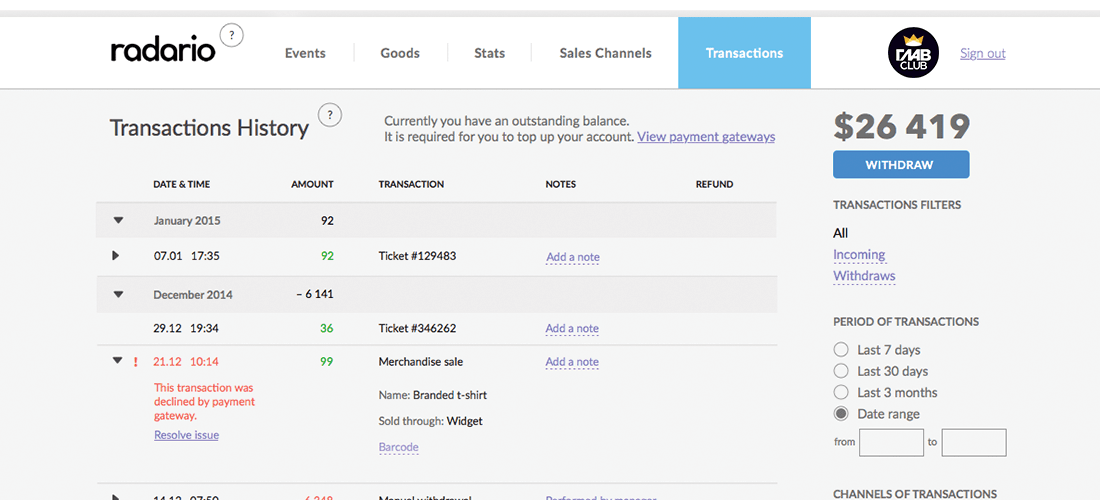Collapse the January 2015 month group

(118, 221)
